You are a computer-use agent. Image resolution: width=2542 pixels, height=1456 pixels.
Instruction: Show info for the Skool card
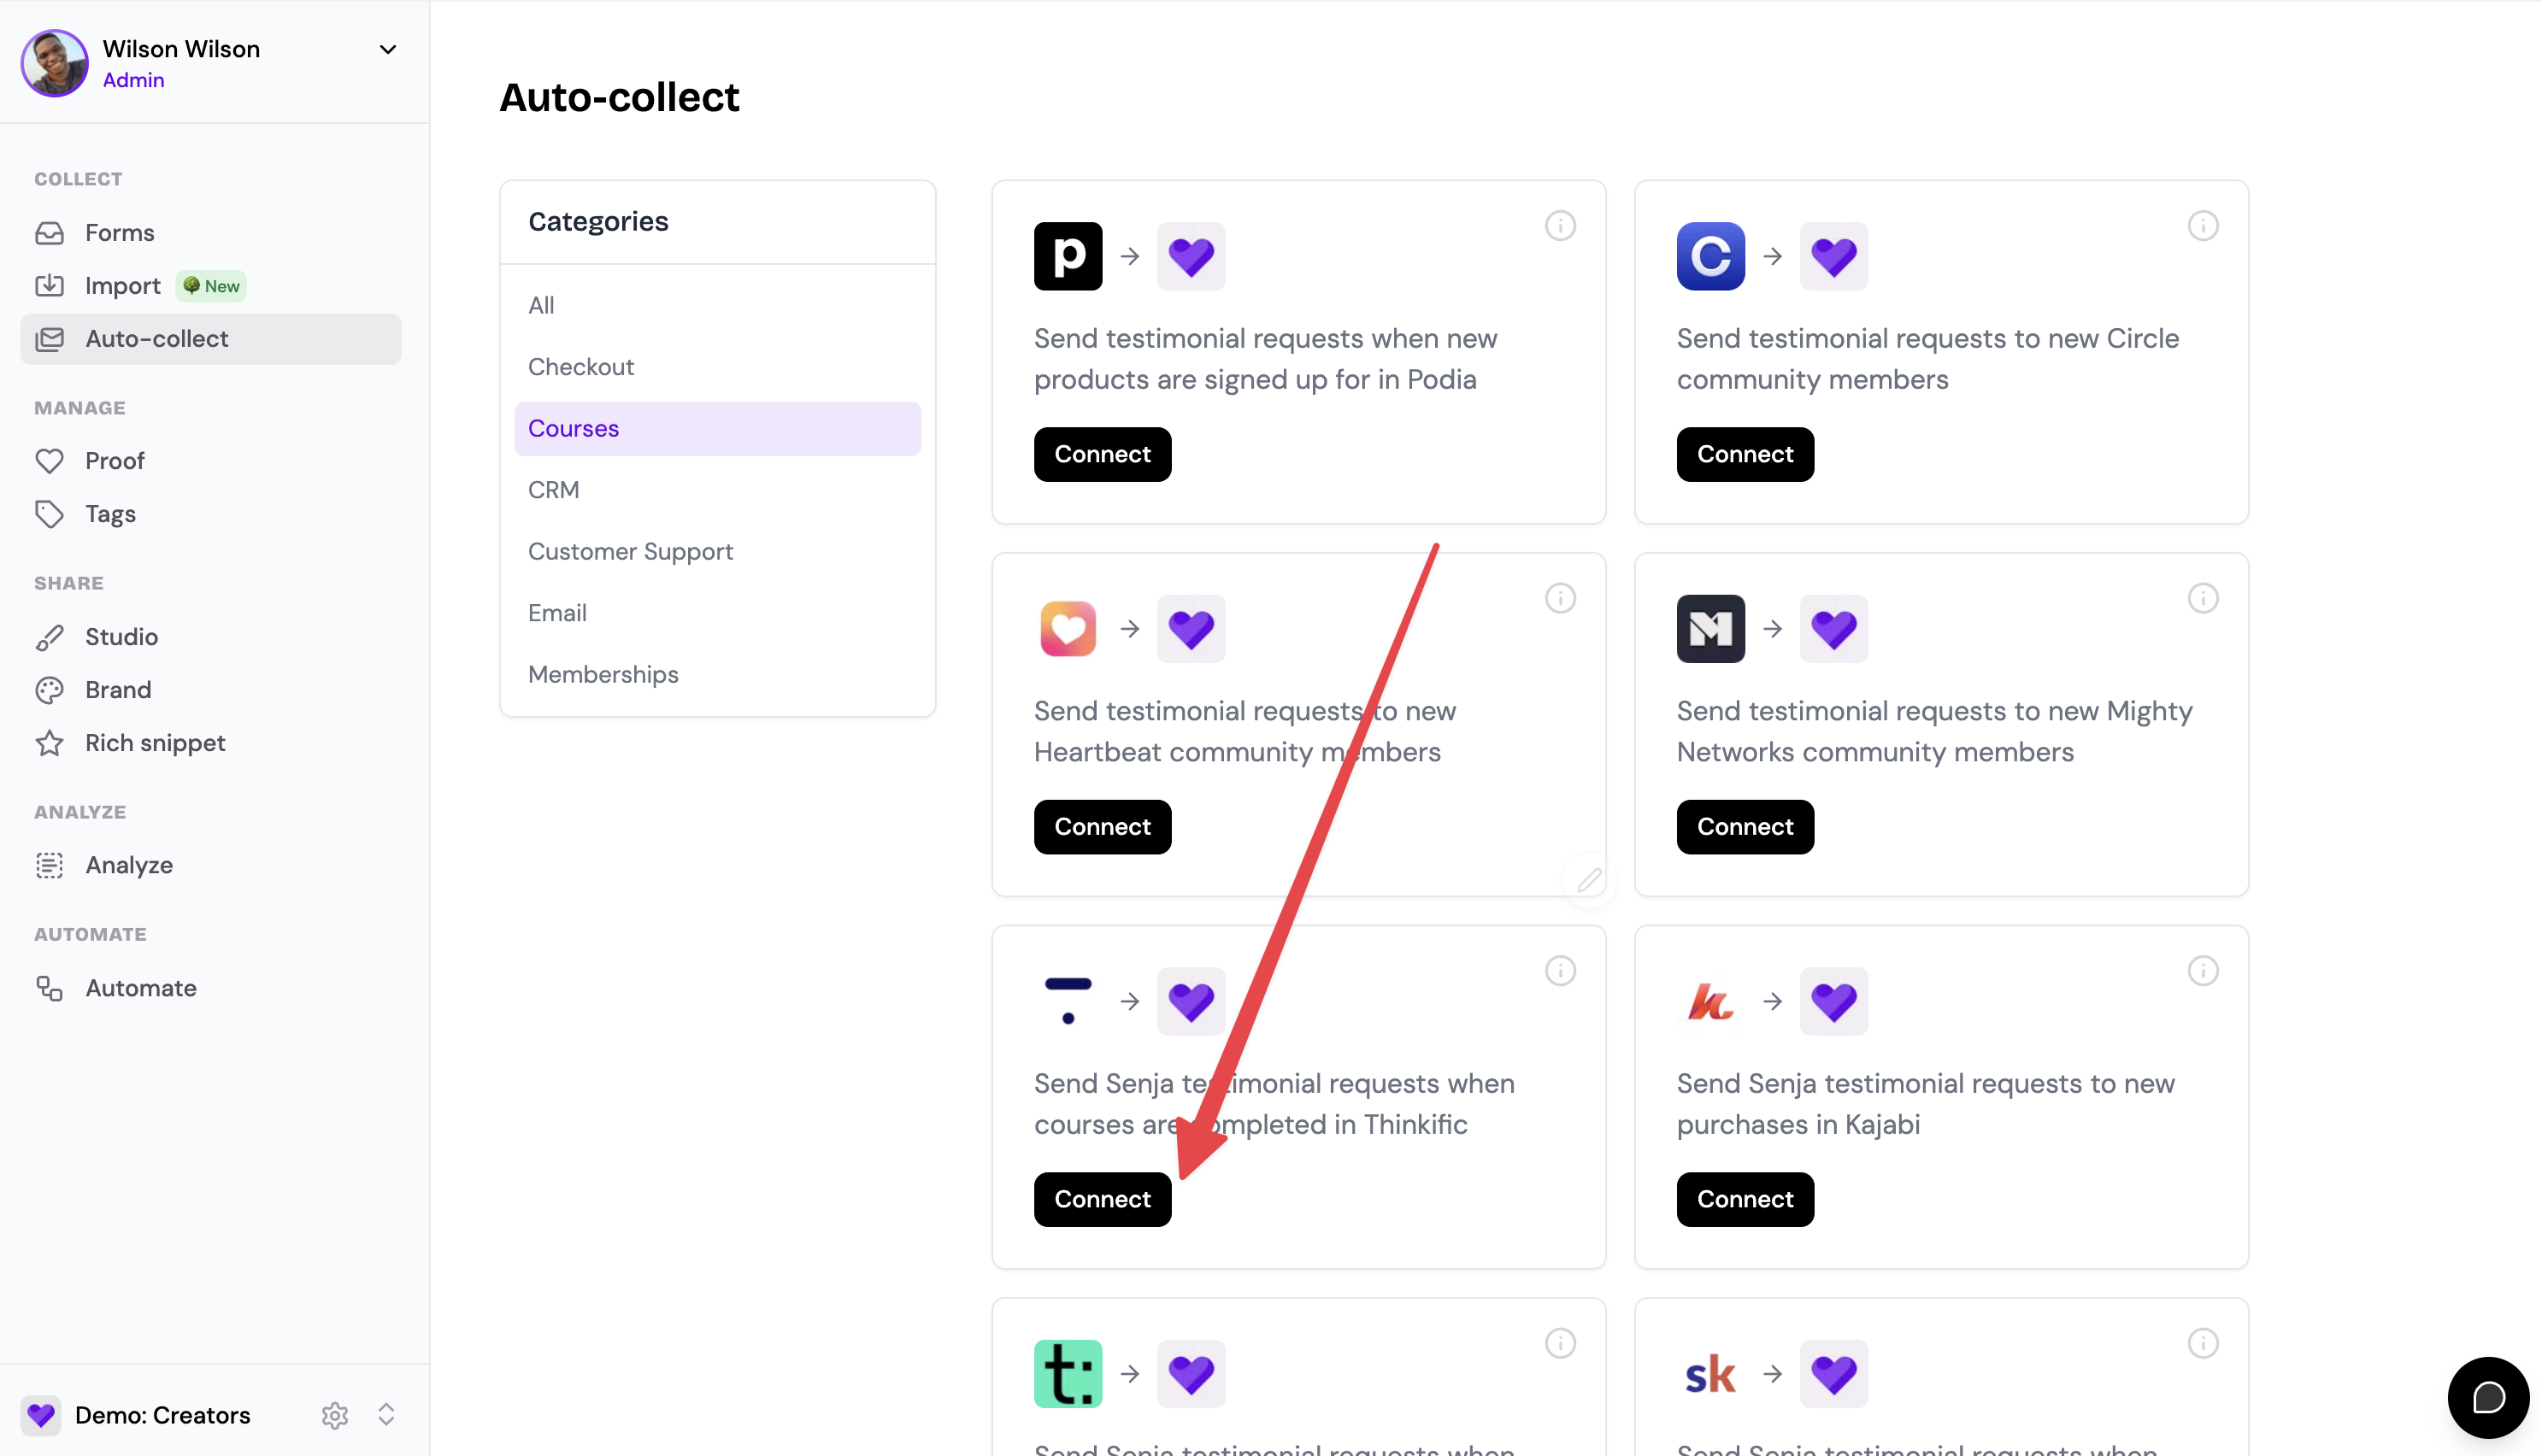click(2203, 1343)
